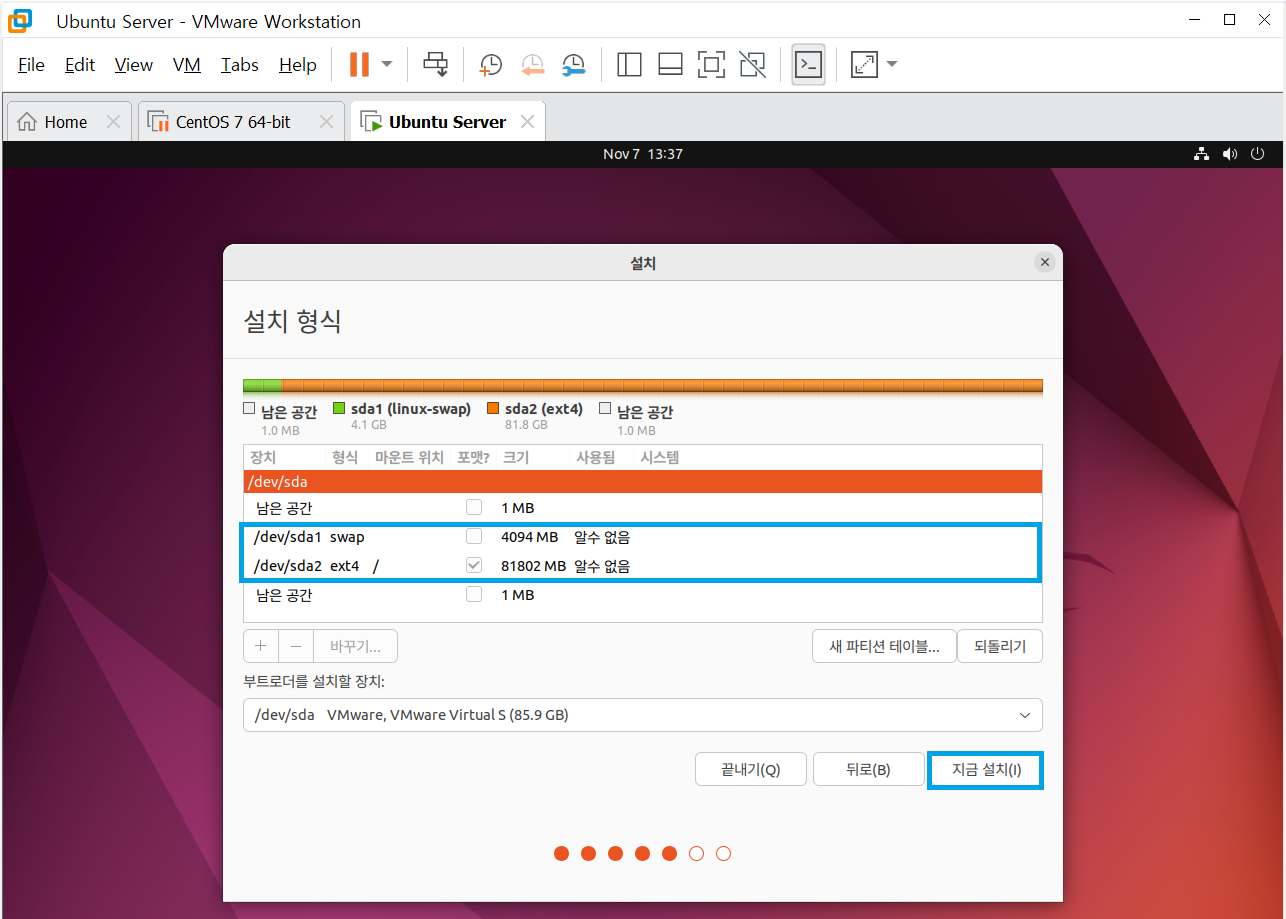
Task: Toggle the library sidebar panel icon
Action: coord(629,65)
